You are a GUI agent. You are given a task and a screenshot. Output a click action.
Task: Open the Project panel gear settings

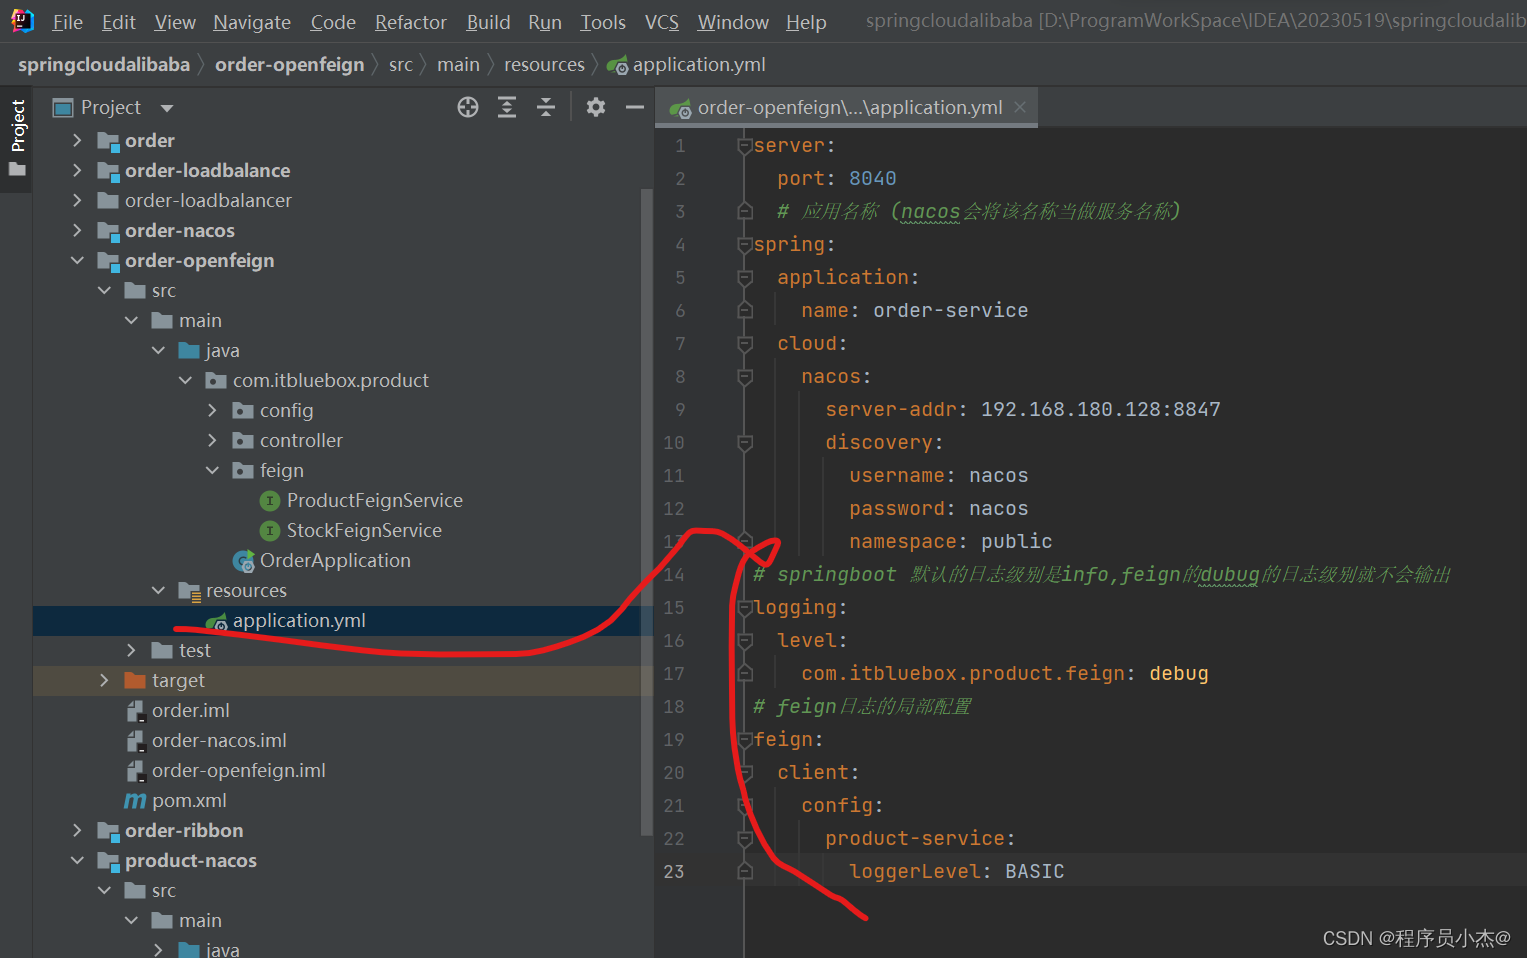(x=596, y=107)
